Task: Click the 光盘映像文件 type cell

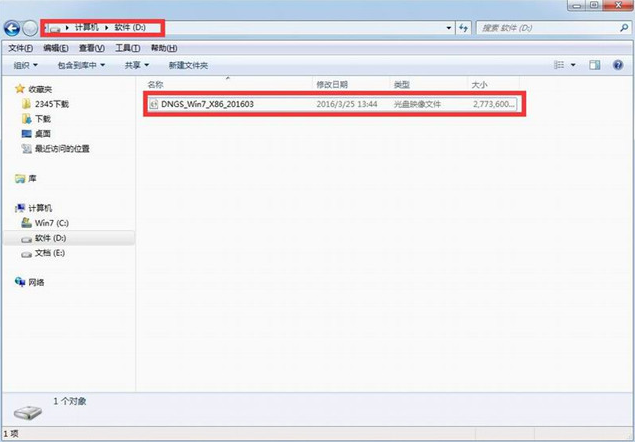Action: [x=417, y=104]
